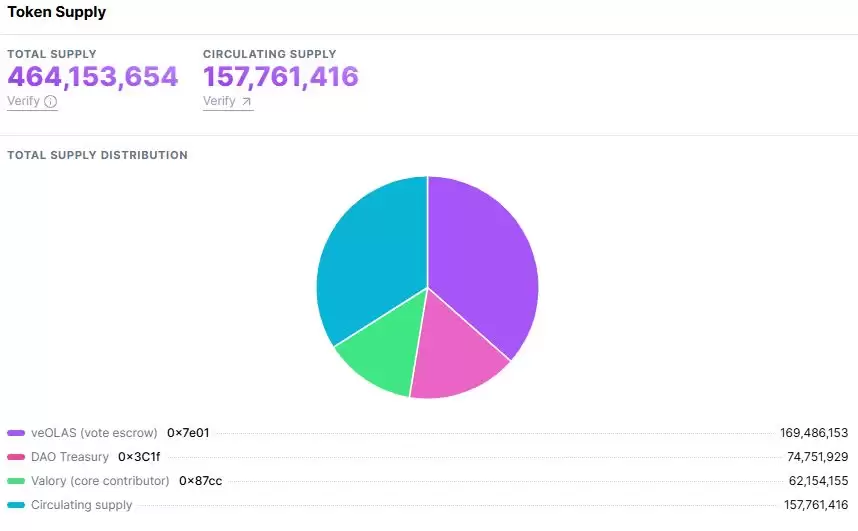This screenshot has width=858, height=531.
Task: Click the arrow icon beside Circulating Supply Verify
Action: (246, 101)
